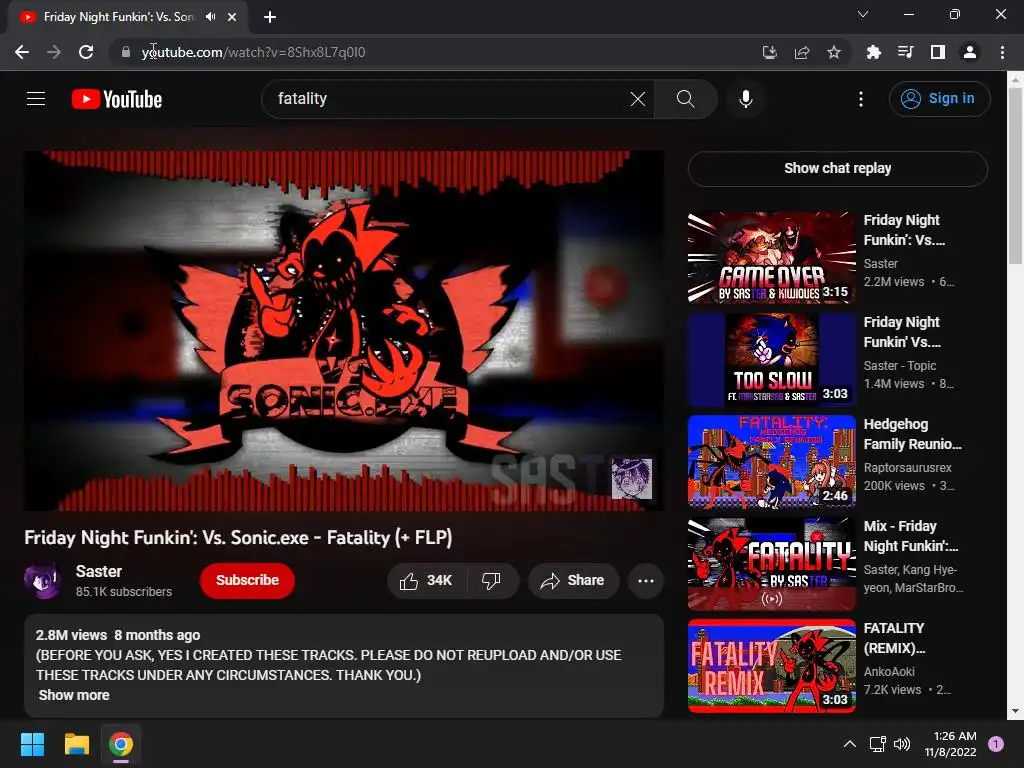Open media controls icon in toolbar

905,52
